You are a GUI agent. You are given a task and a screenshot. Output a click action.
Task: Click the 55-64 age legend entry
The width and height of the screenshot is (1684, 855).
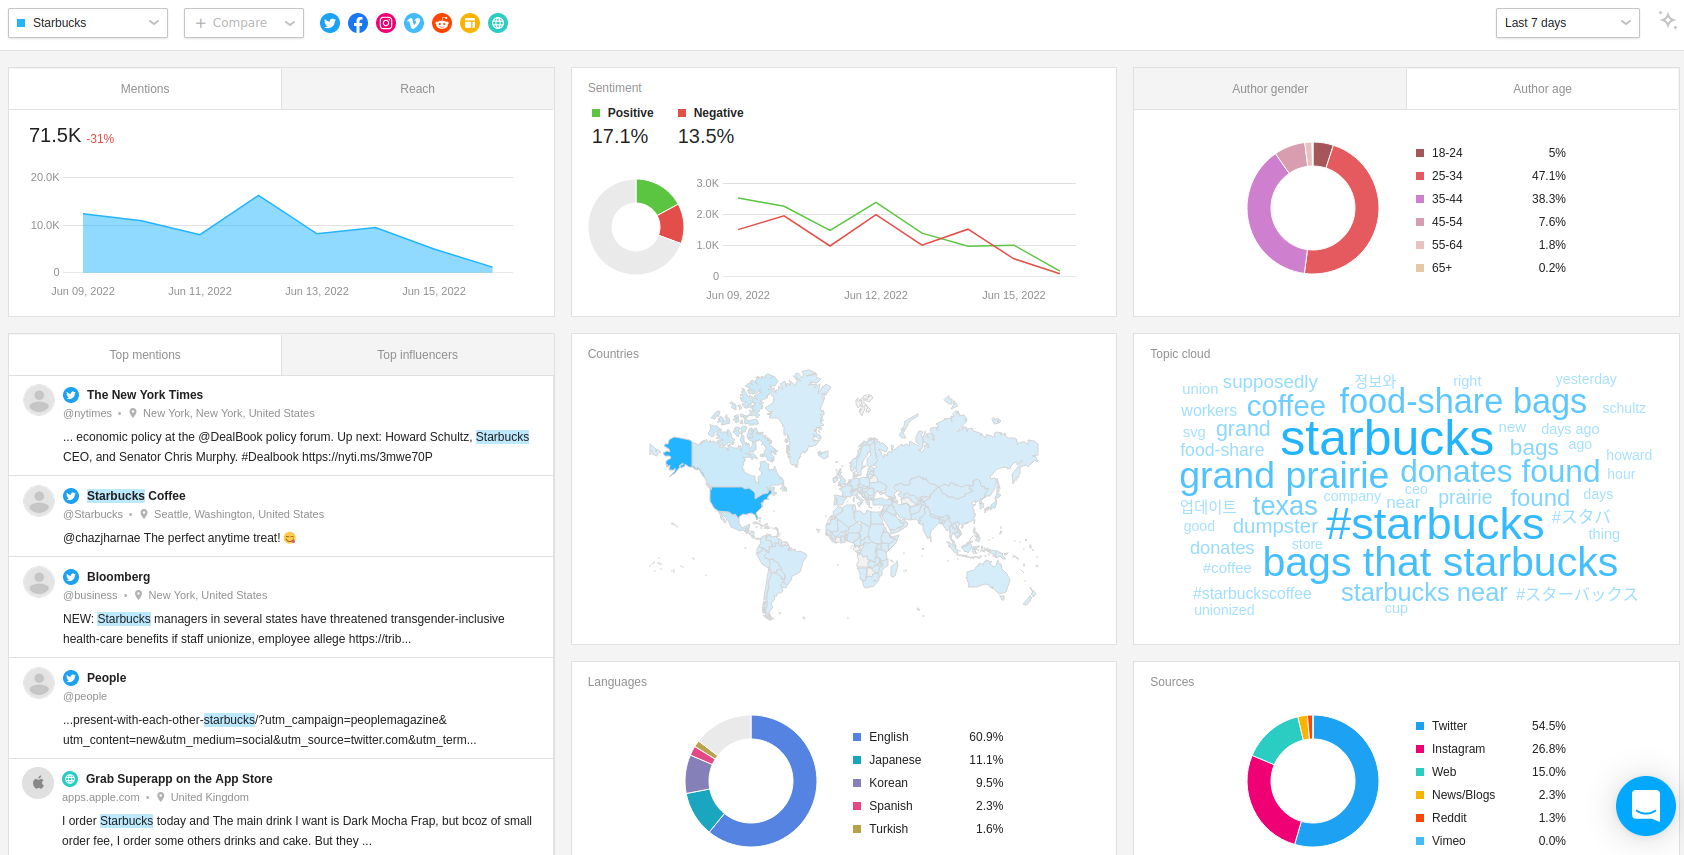coord(1491,245)
